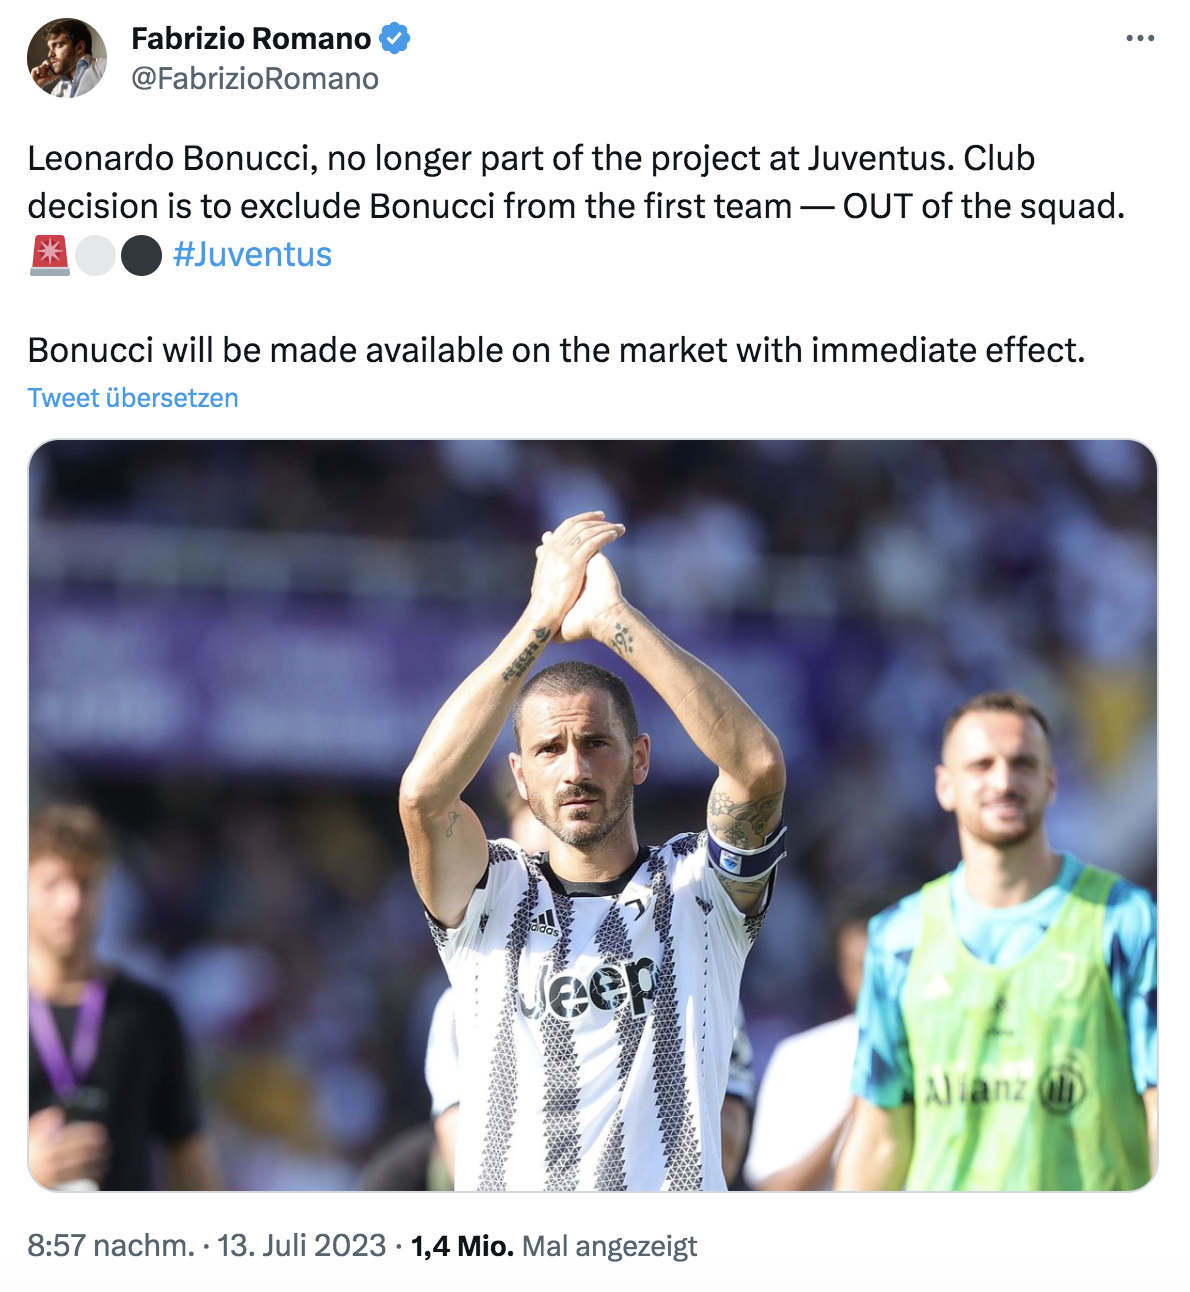This screenshot has width=1190, height=1292.
Task: Click the 'Bonucci will be made available' sentence
Action: coord(556,350)
